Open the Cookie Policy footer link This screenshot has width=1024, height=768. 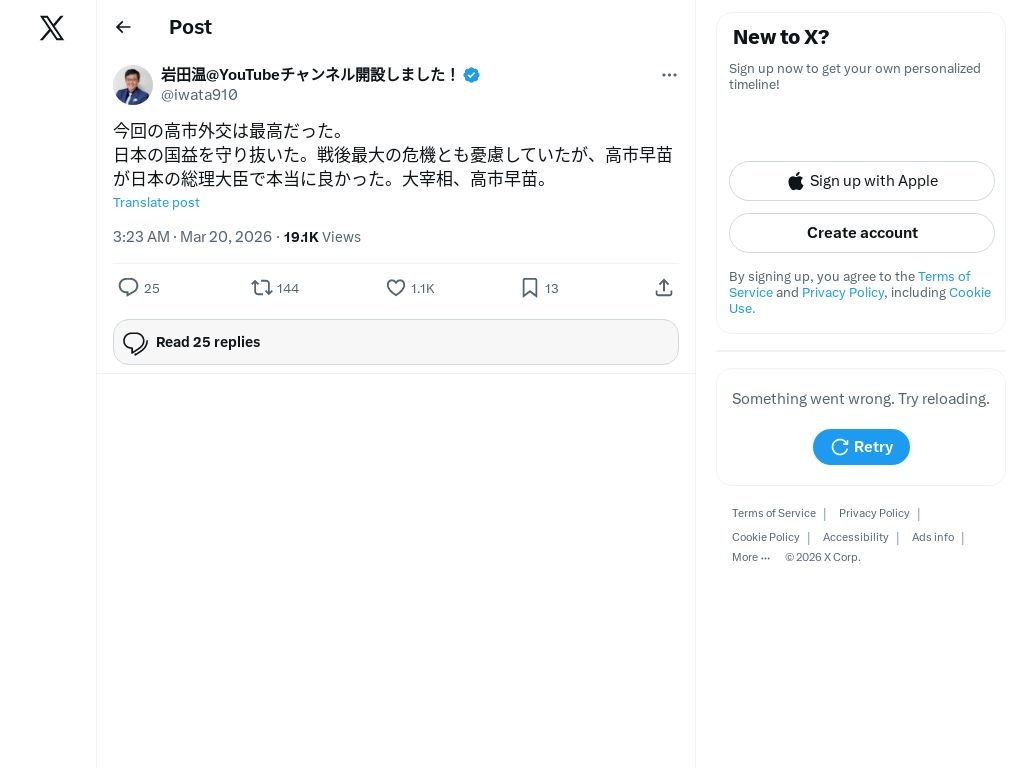coord(765,537)
